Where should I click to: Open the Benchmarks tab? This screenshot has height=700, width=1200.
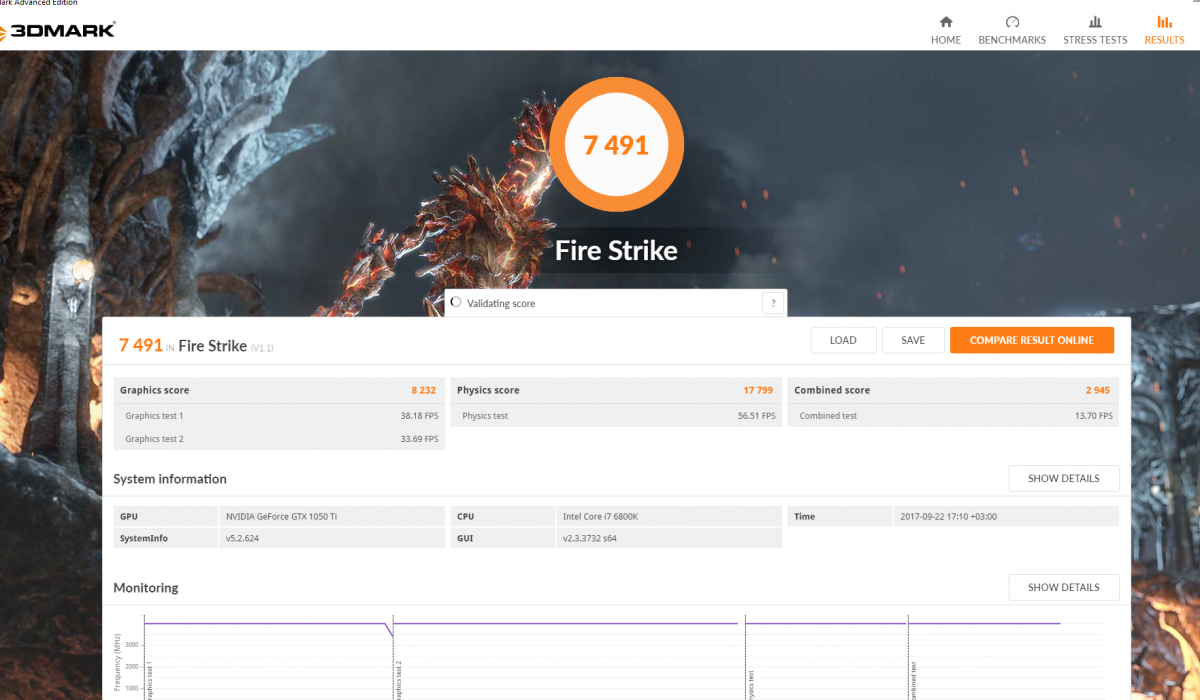point(1012,30)
